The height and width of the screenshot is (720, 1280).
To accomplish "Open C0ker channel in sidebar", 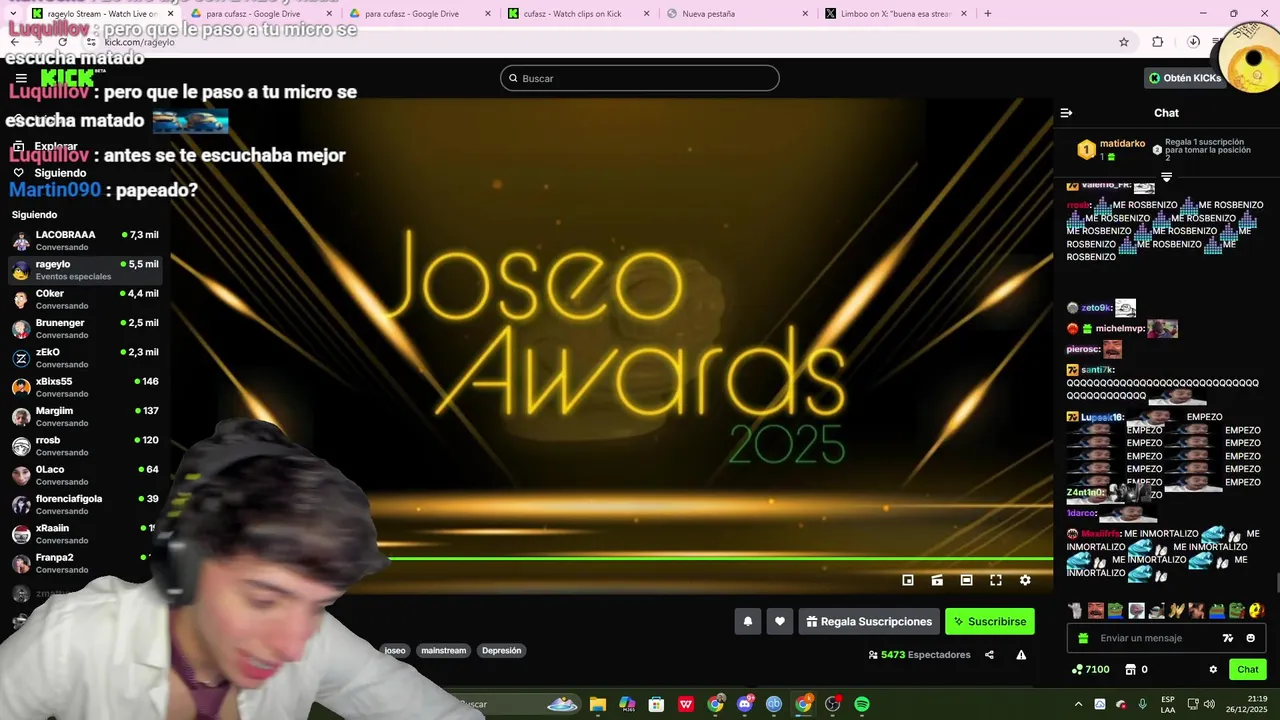I will tap(84, 299).
